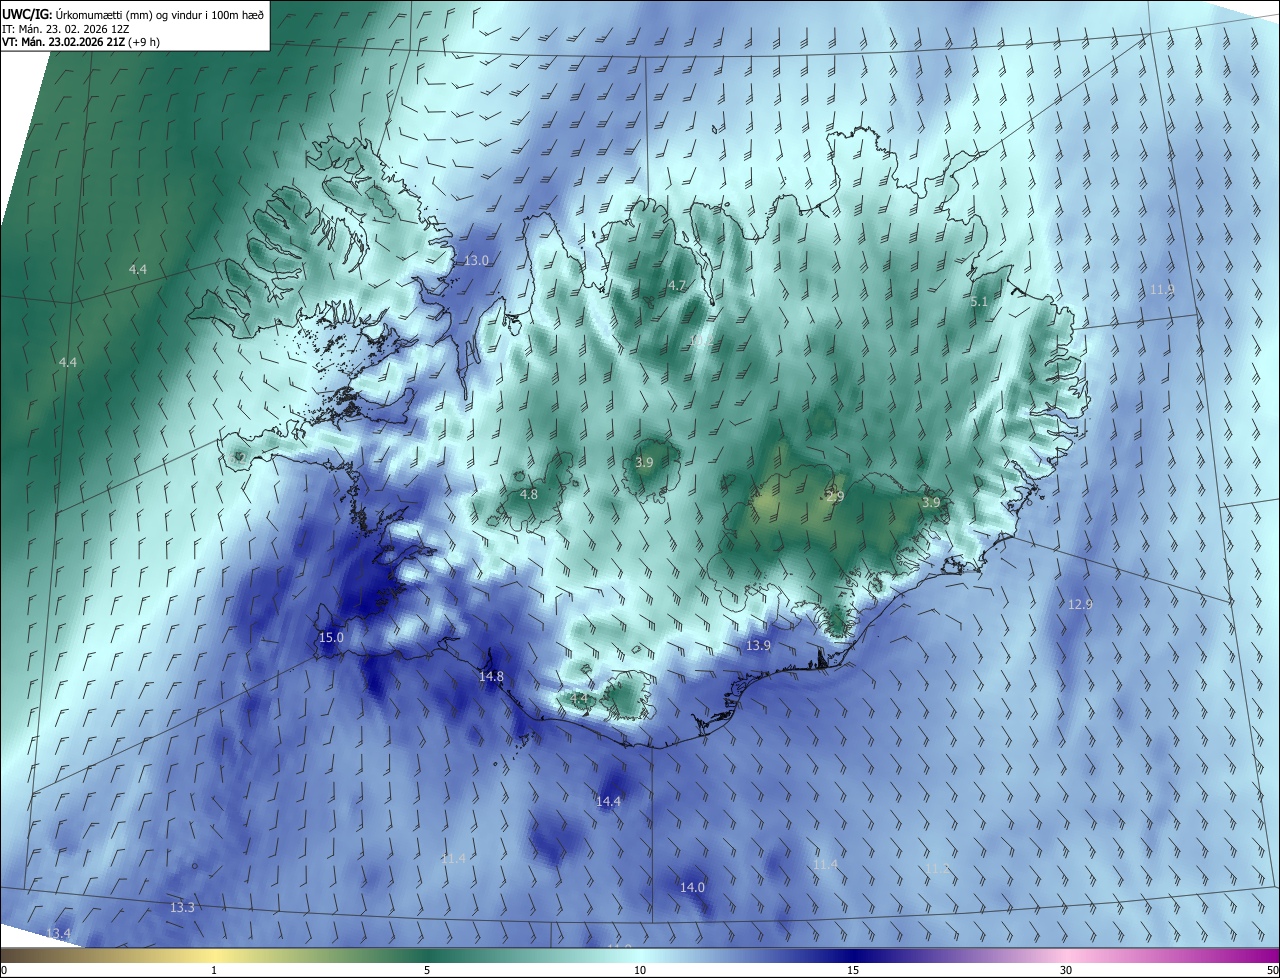This screenshot has width=1280, height=978.
Task: Click the 5 tick on the color scale
Action: coord(427,970)
